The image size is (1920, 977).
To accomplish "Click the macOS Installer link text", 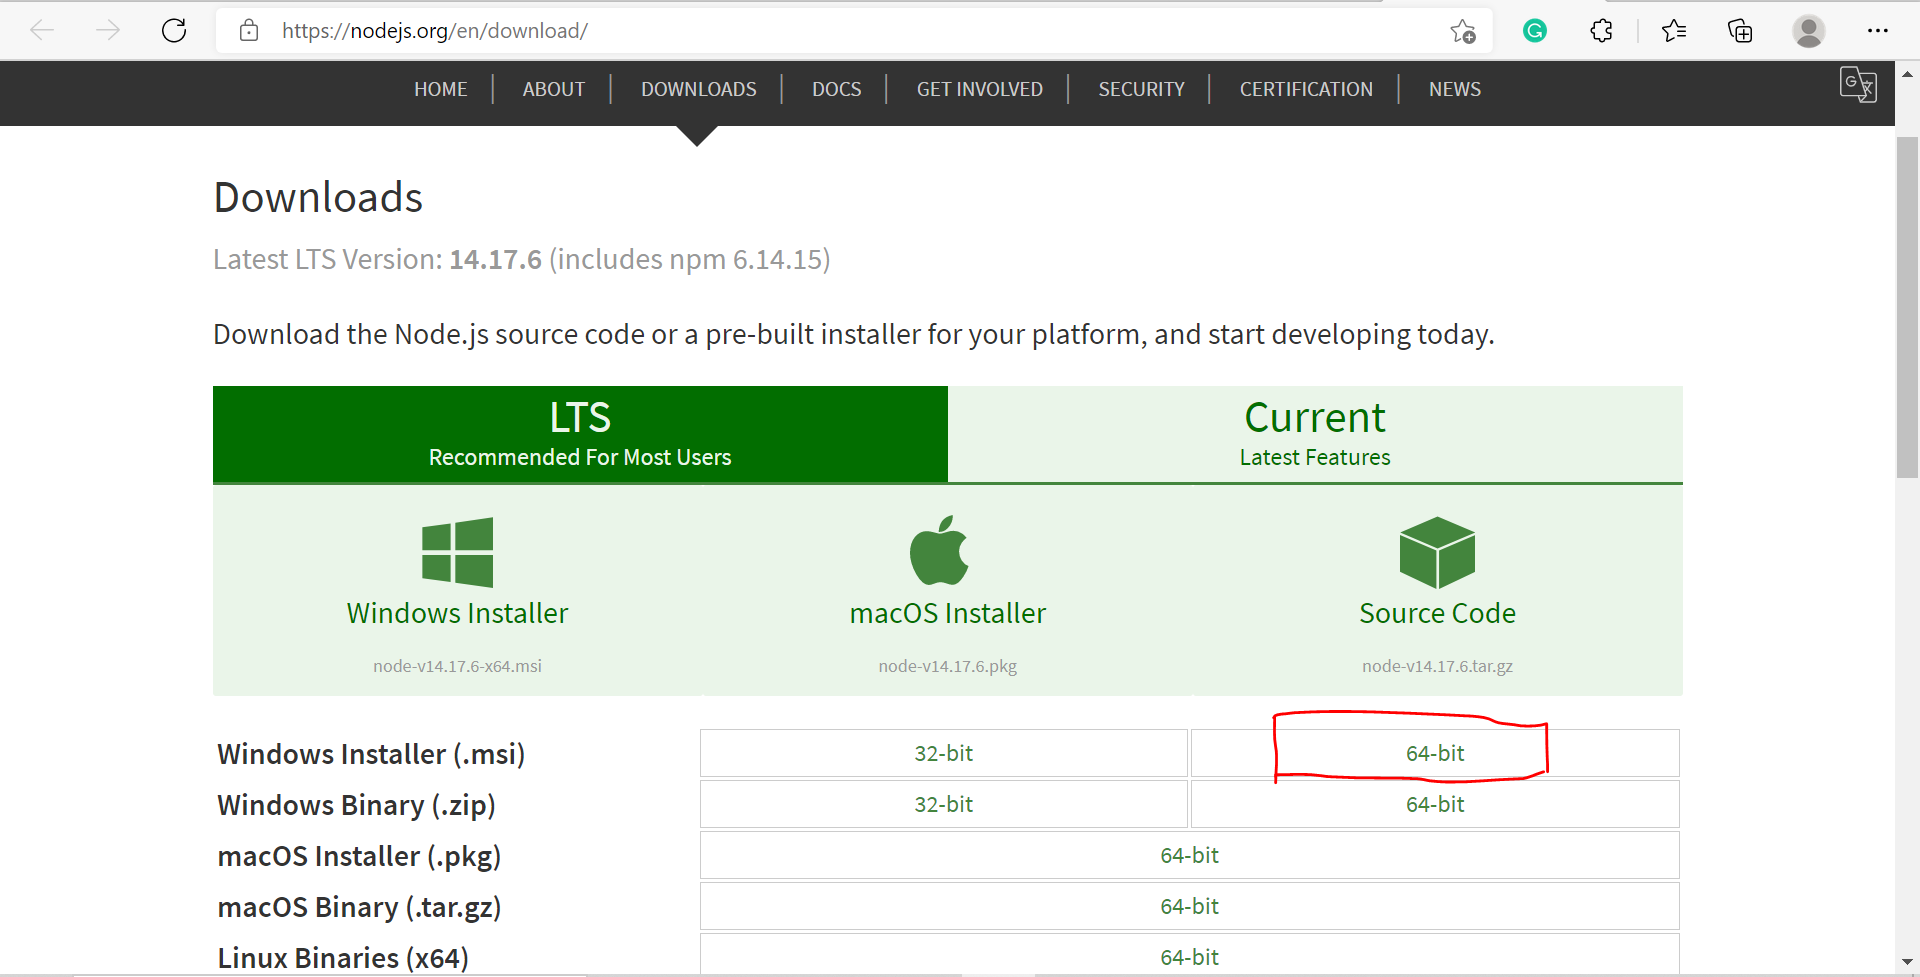I will (x=948, y=613).
